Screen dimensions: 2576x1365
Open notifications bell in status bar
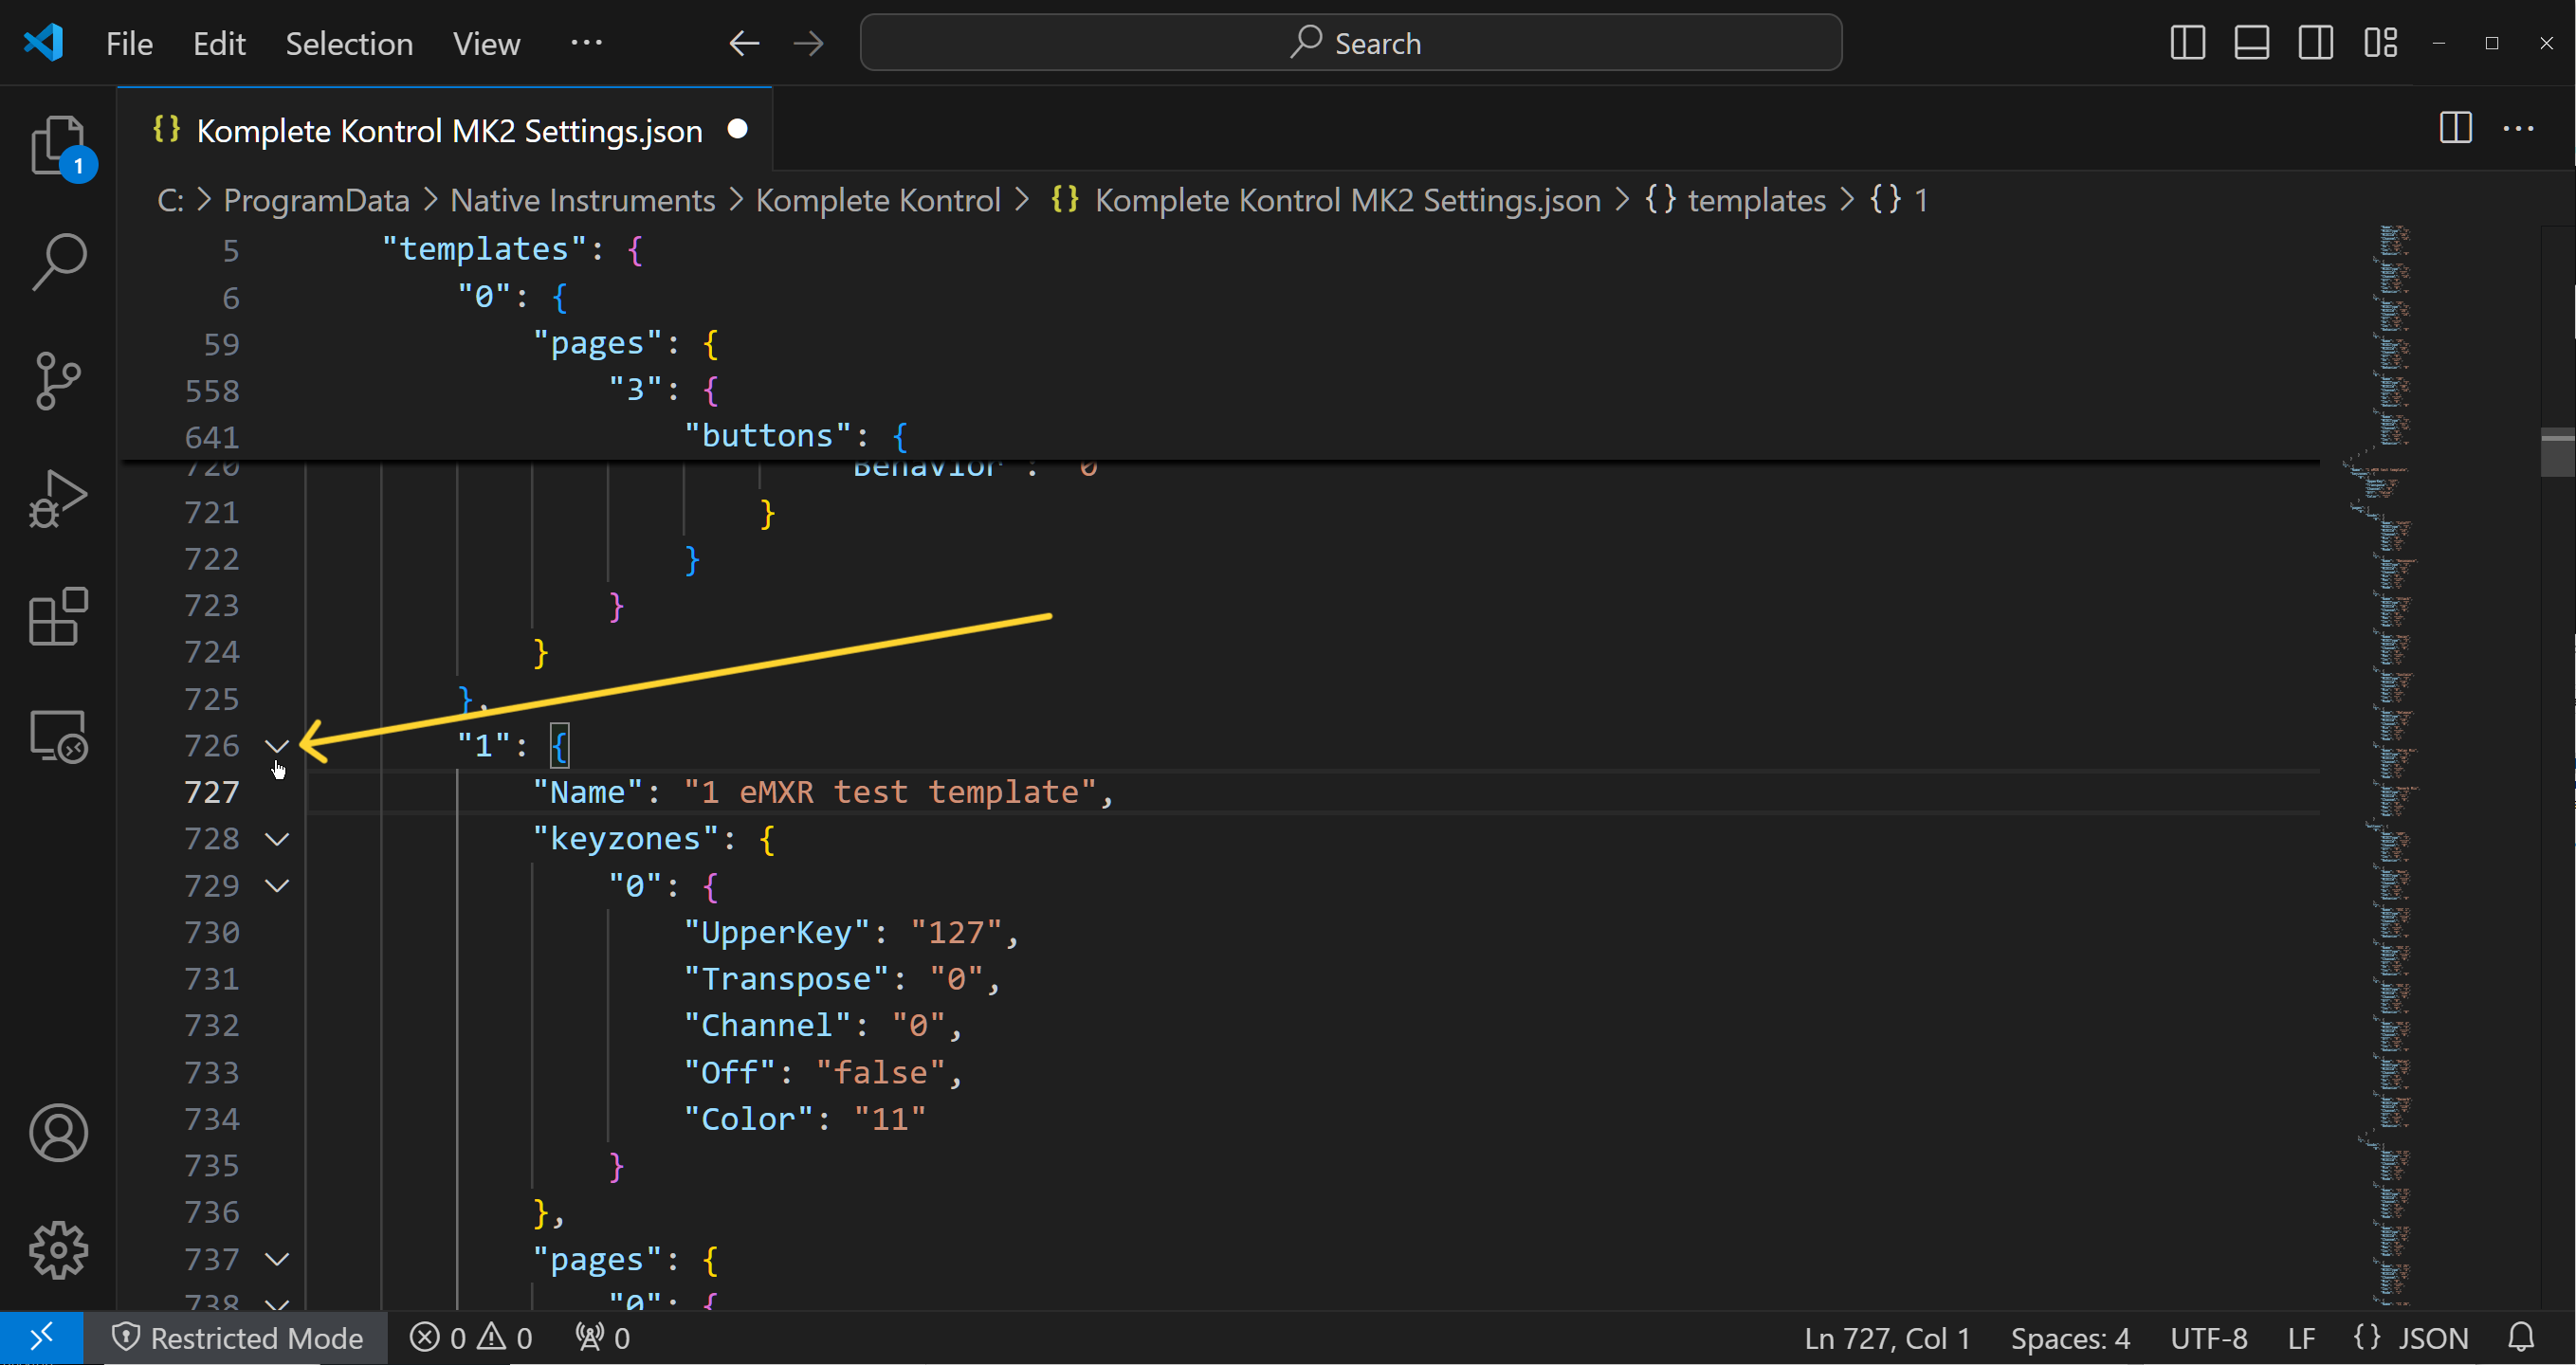pos(2521,1337)
